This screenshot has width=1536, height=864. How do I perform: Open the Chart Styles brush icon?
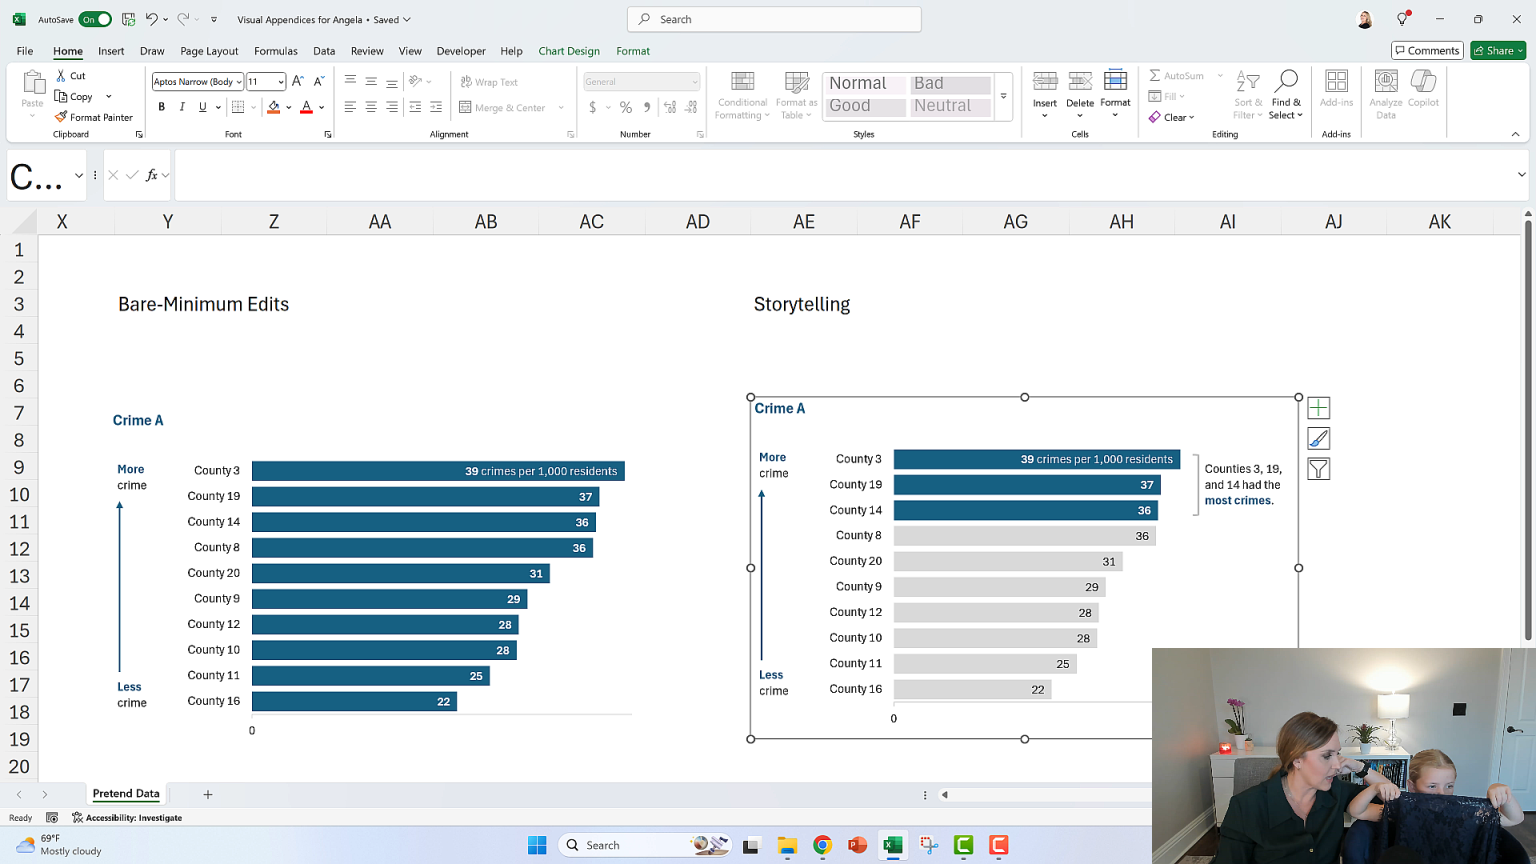point(1318,438)
